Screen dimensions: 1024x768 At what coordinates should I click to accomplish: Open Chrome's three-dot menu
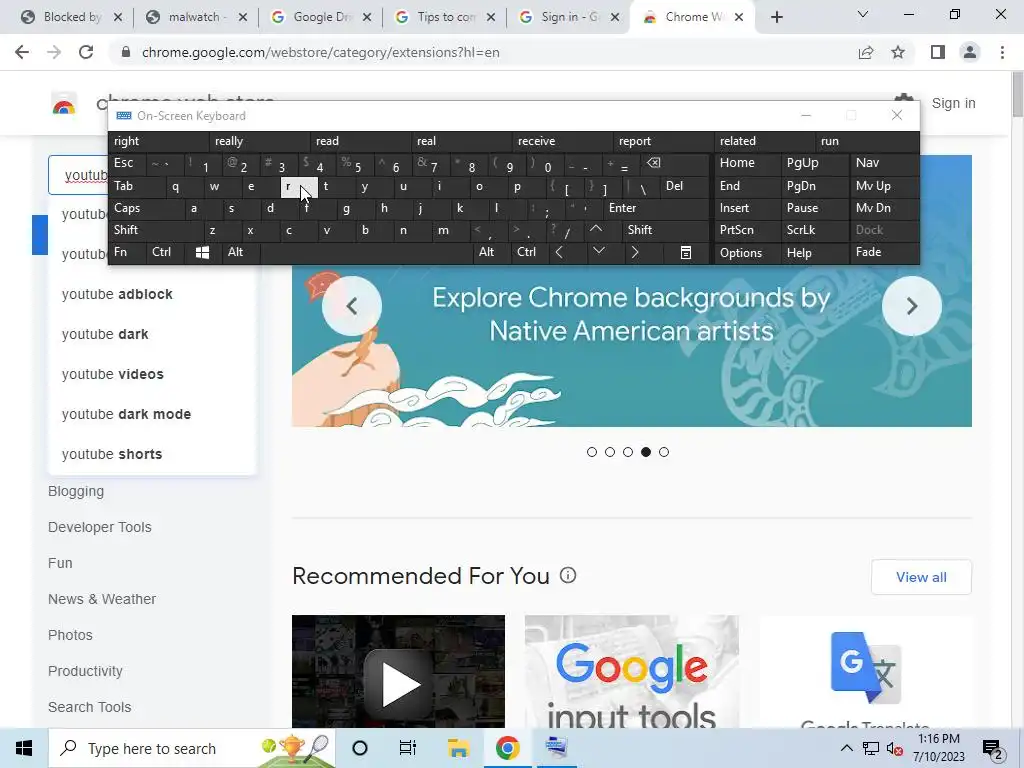(1002, 52)
